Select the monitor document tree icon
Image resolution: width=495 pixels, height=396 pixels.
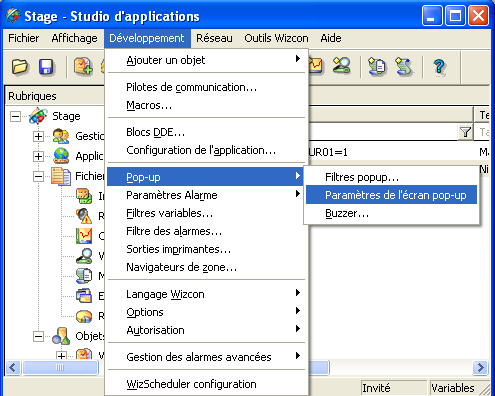(x=84, y=276)
